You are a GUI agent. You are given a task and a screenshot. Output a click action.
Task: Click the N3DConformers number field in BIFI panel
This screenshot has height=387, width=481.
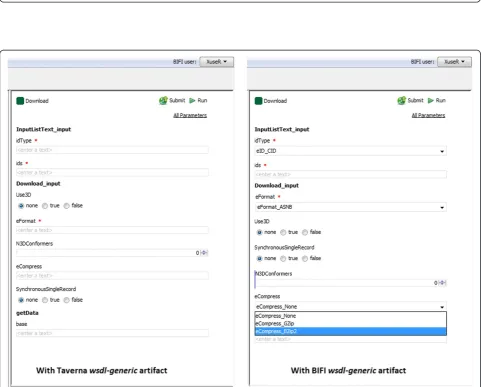[347, 283]
